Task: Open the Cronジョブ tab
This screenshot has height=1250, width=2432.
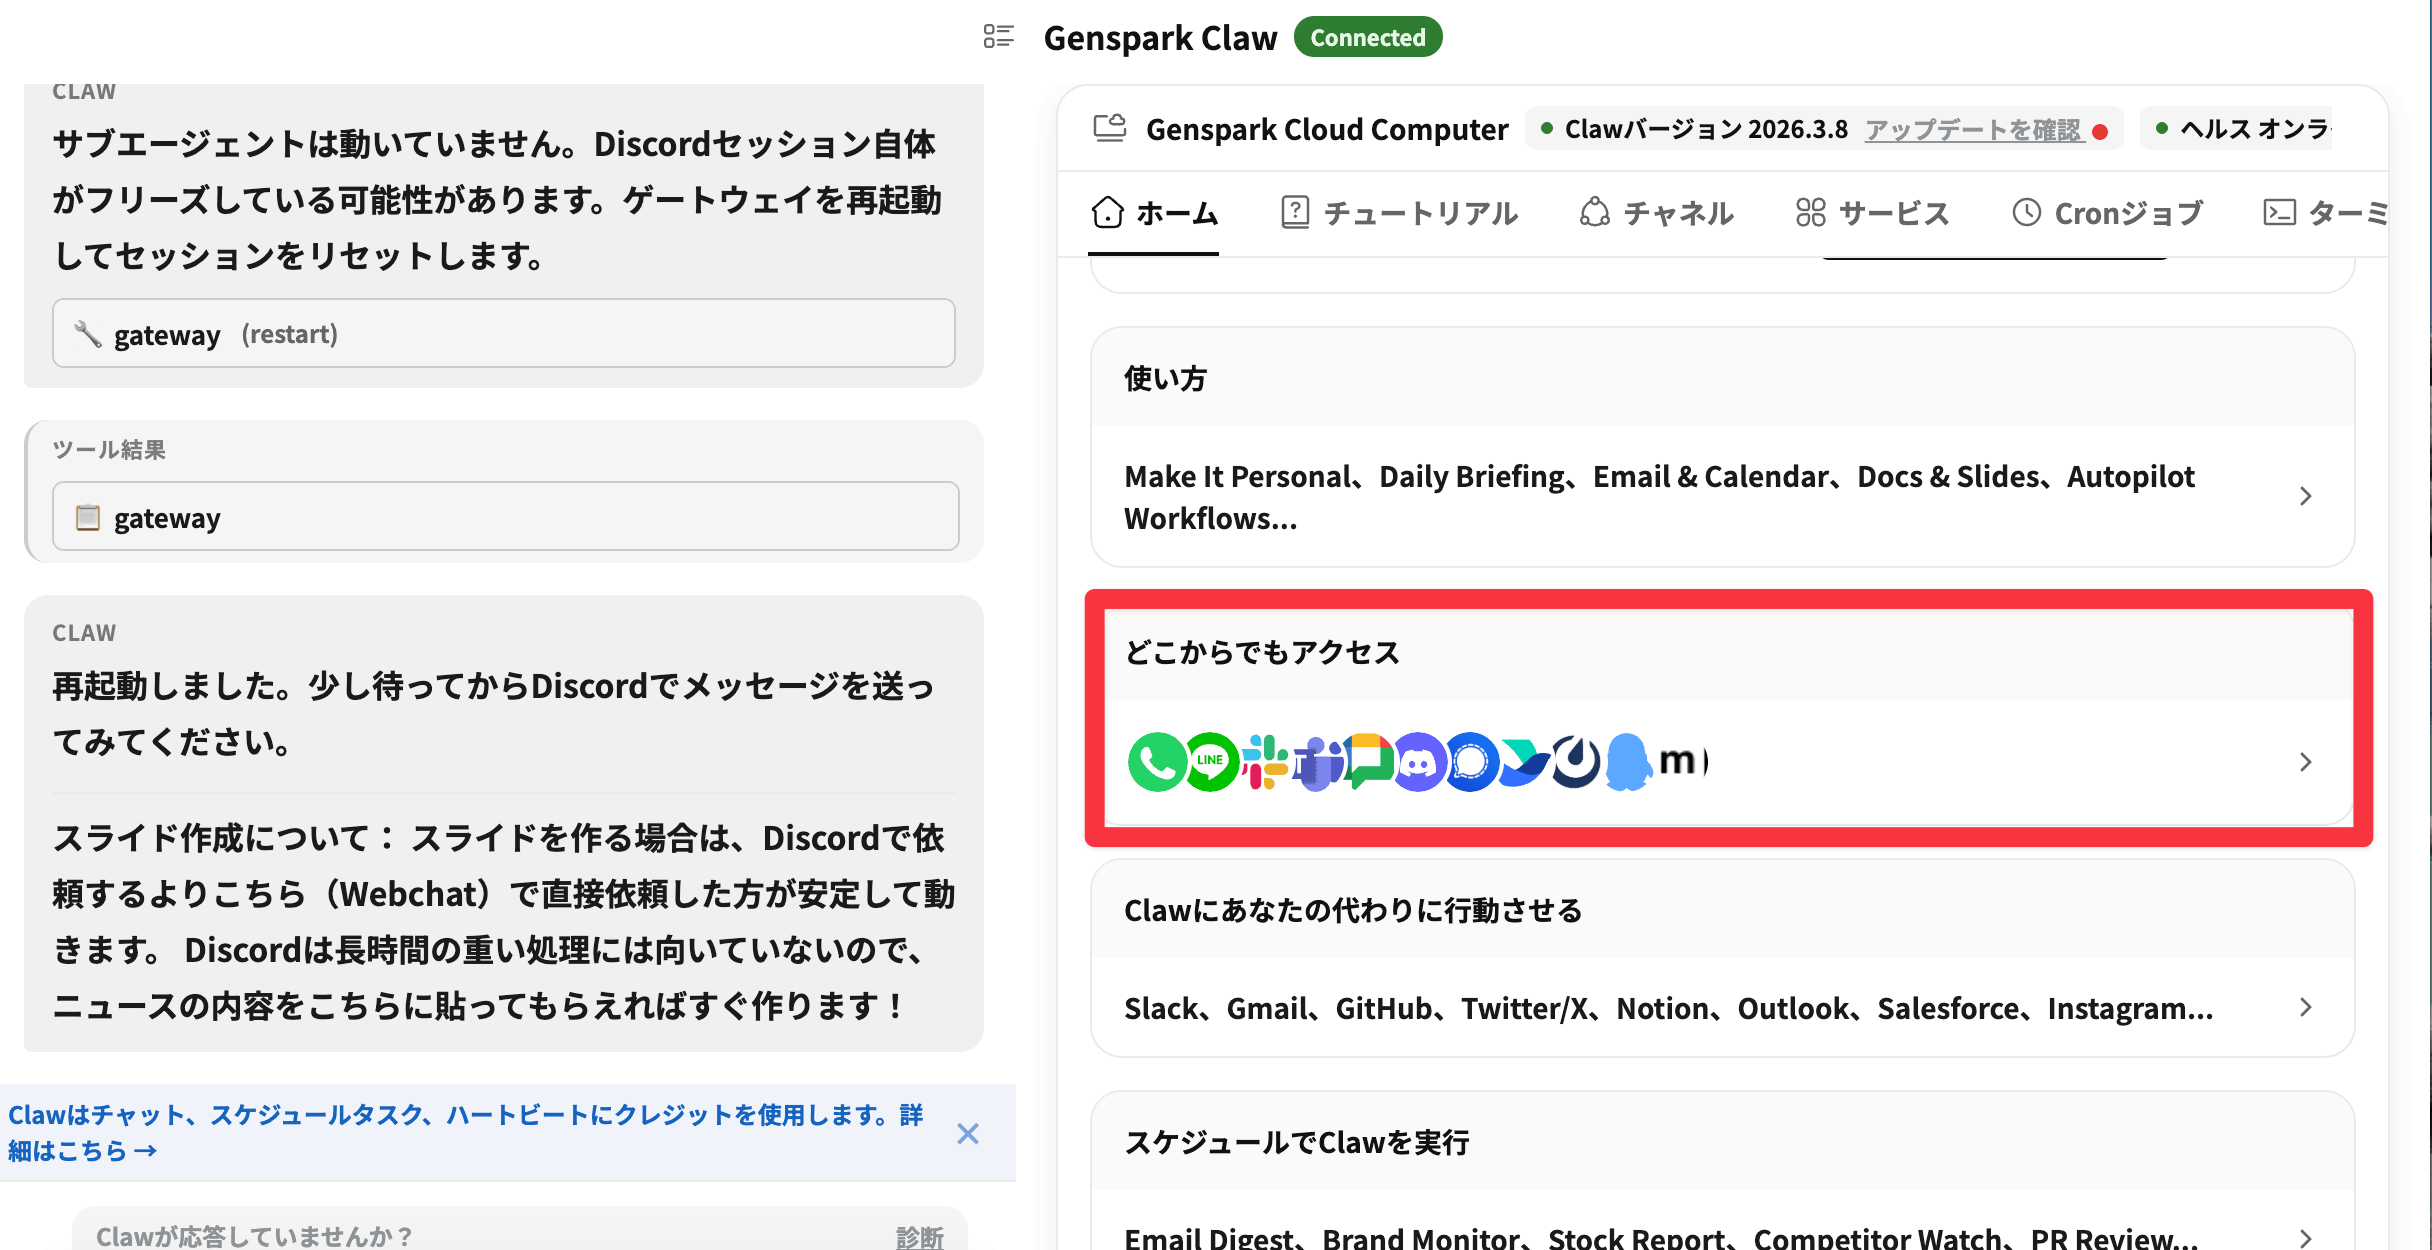Action: point(2108,213)
